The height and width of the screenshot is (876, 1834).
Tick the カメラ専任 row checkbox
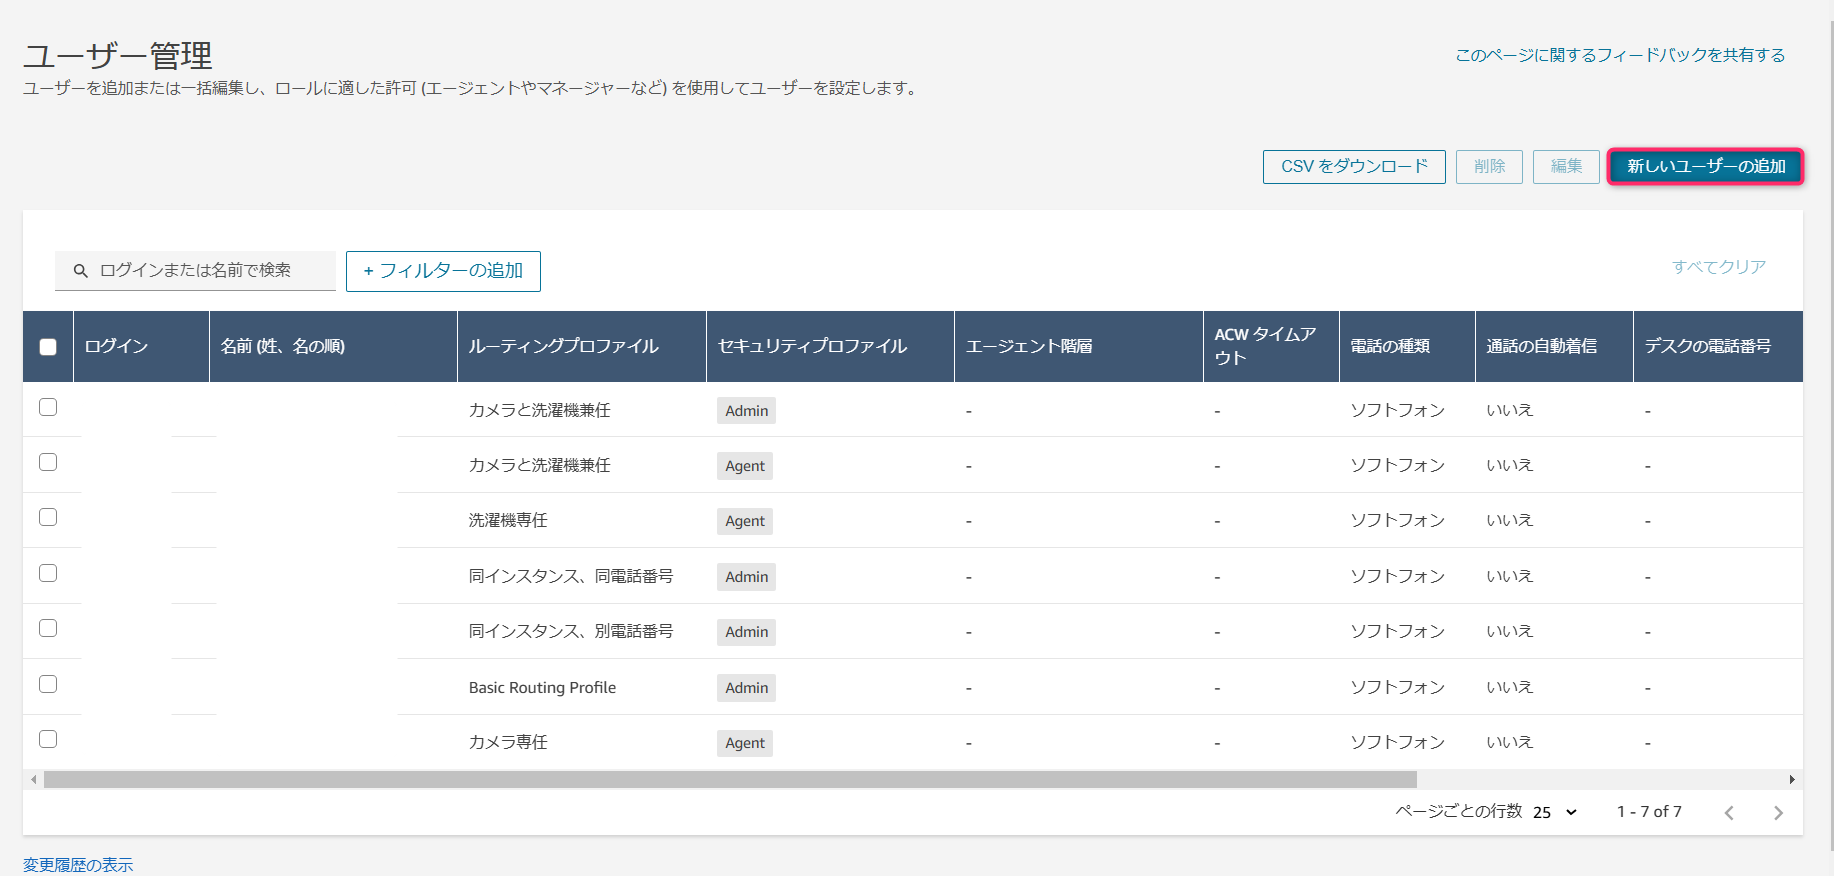[x=48, y=739]
